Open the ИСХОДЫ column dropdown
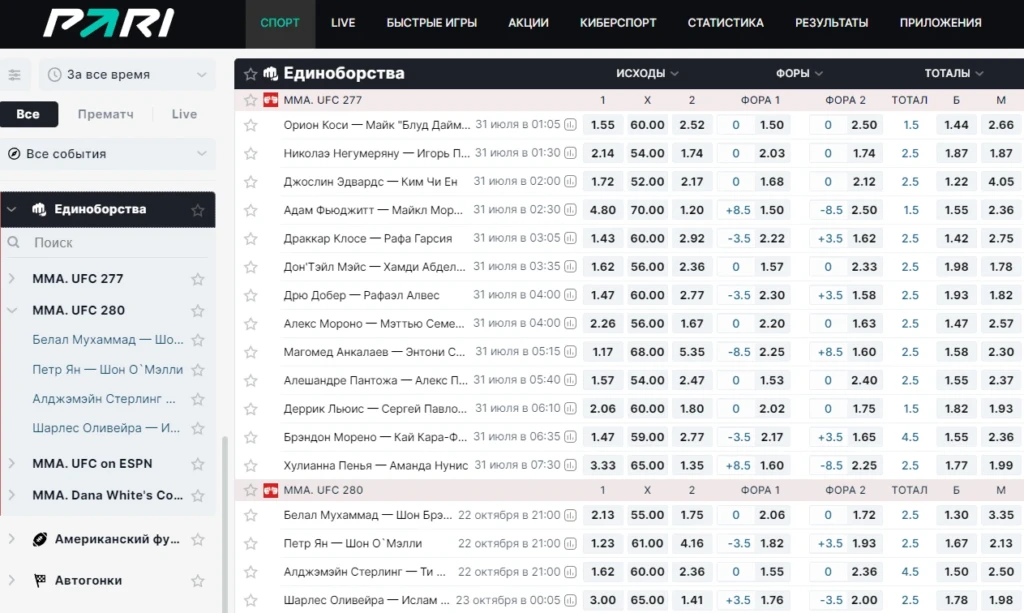Screen dimensions: 1024x613 point(647,73)
